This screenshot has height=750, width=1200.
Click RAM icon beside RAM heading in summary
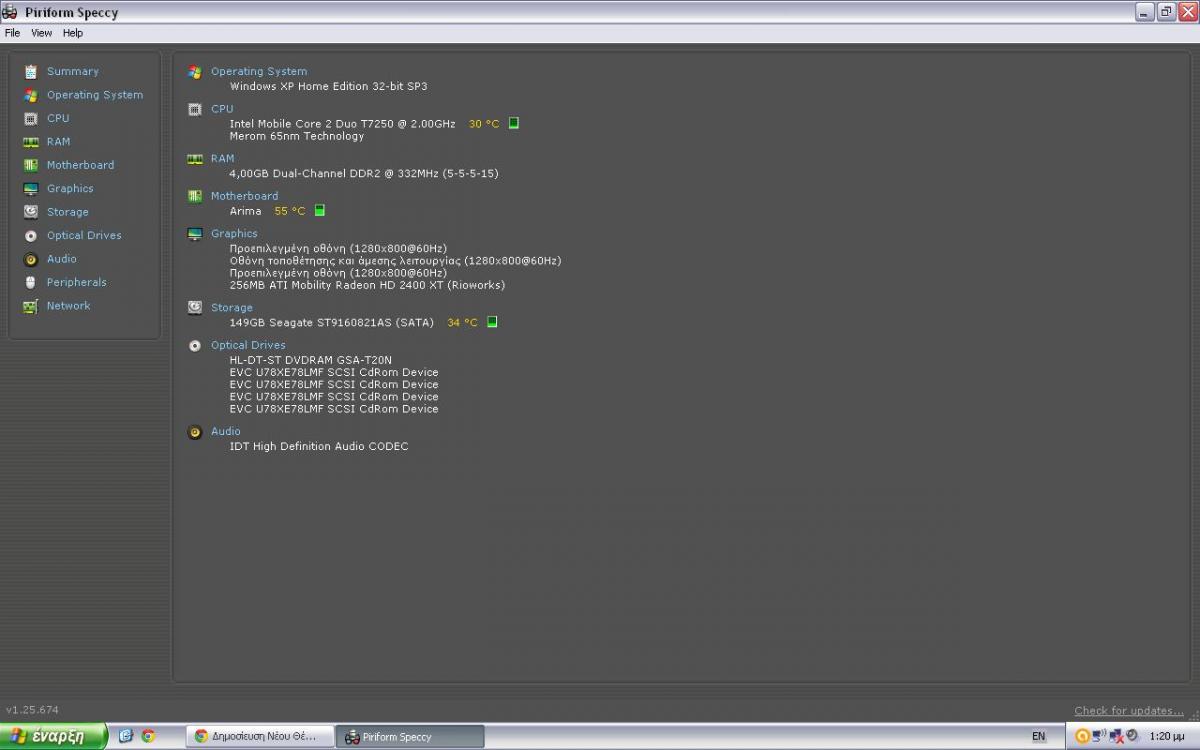click(x=195, y=159)
